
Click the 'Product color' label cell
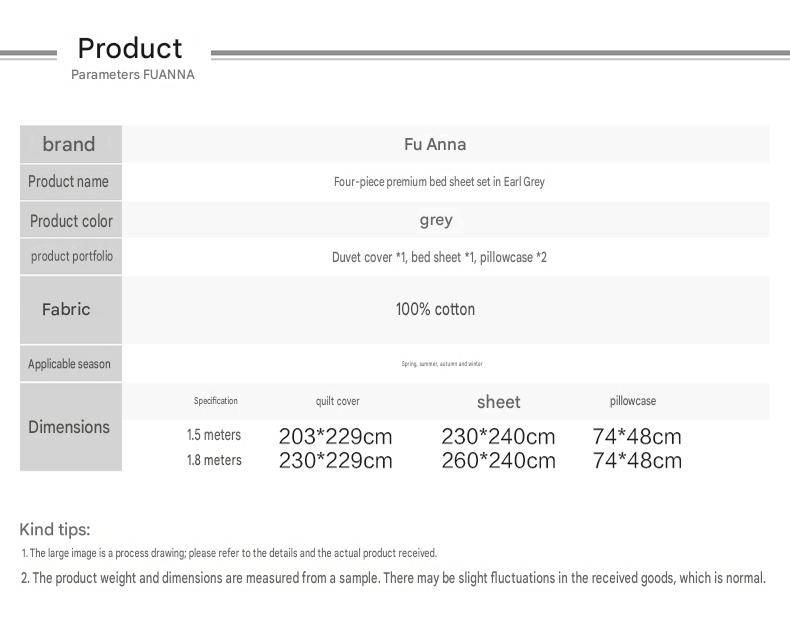[x=71, y=220]
